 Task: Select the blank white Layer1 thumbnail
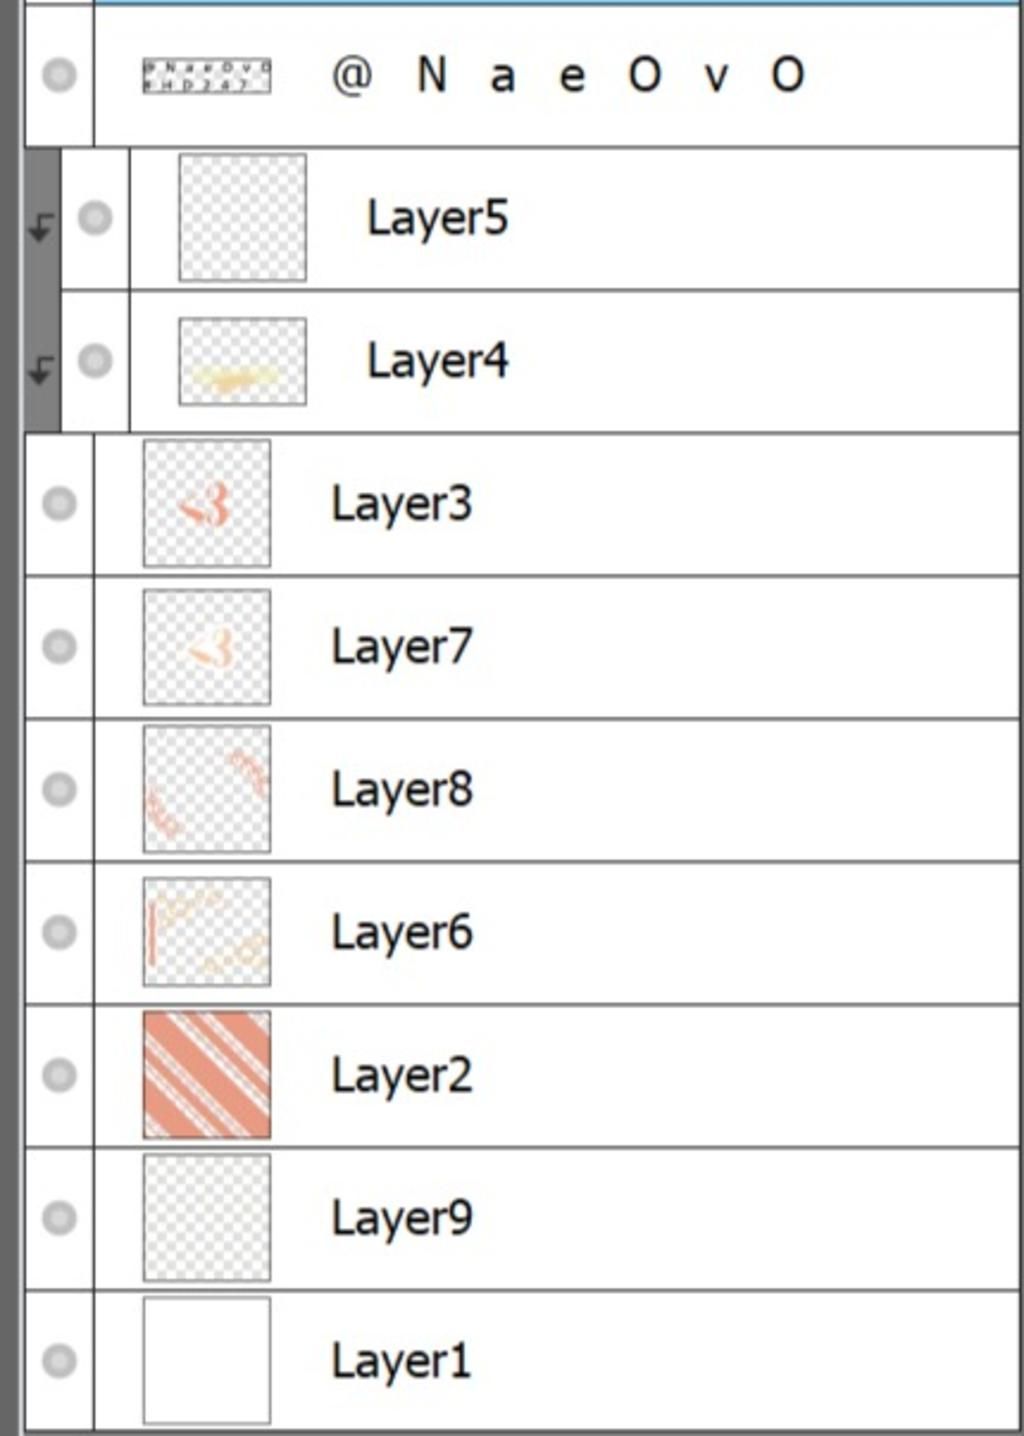[x=207, y=1360]
